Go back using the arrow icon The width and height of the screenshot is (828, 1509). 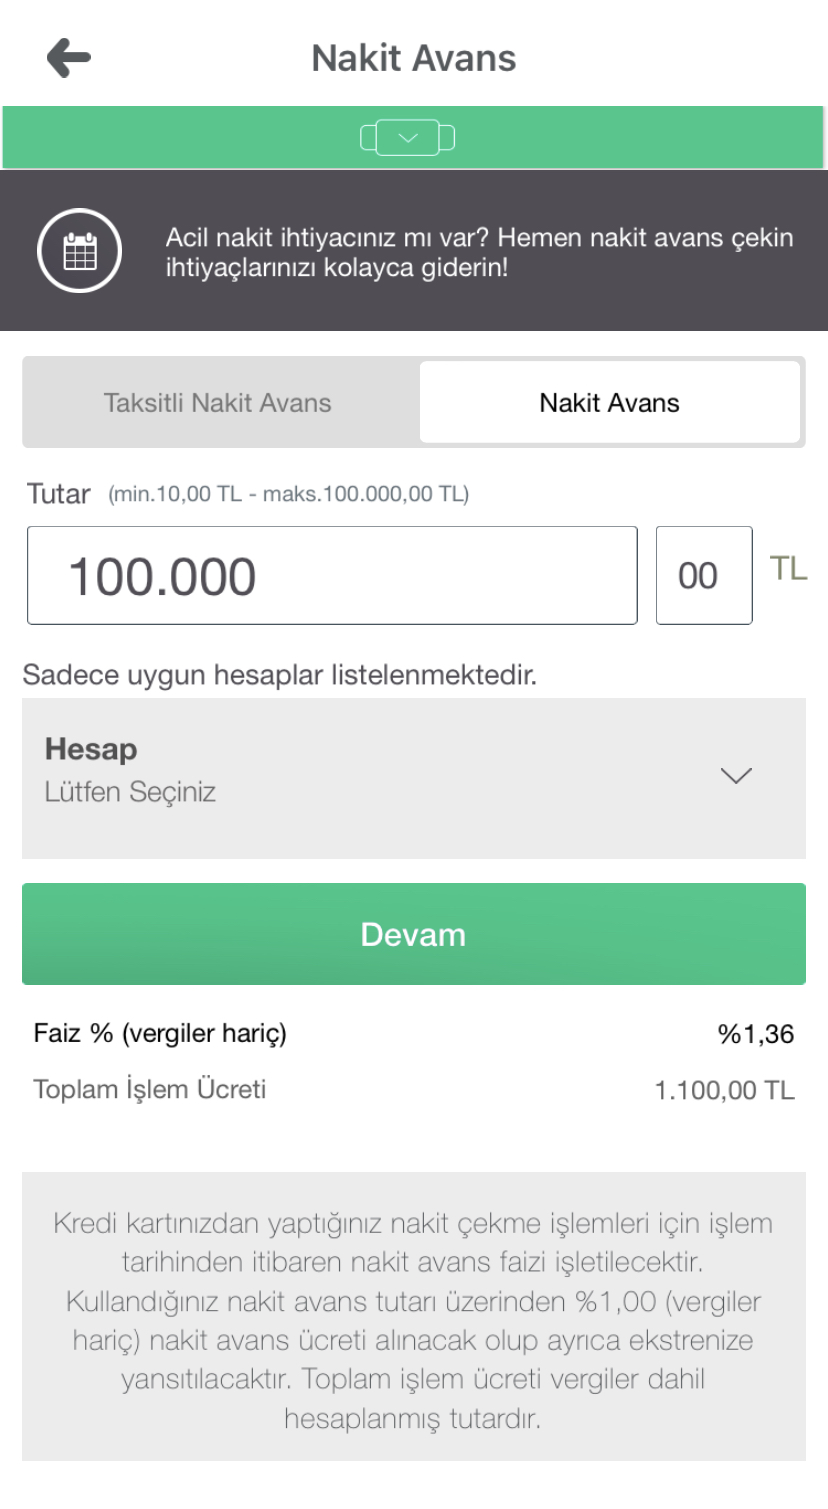point(69,58)
